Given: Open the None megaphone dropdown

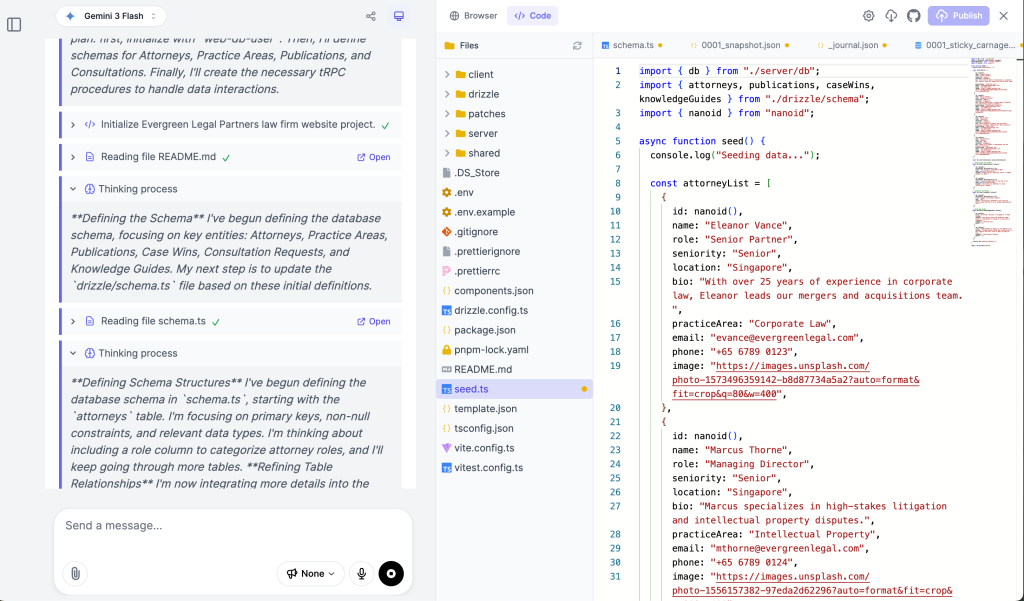Looking at the screenshot, I should (310, 573).
